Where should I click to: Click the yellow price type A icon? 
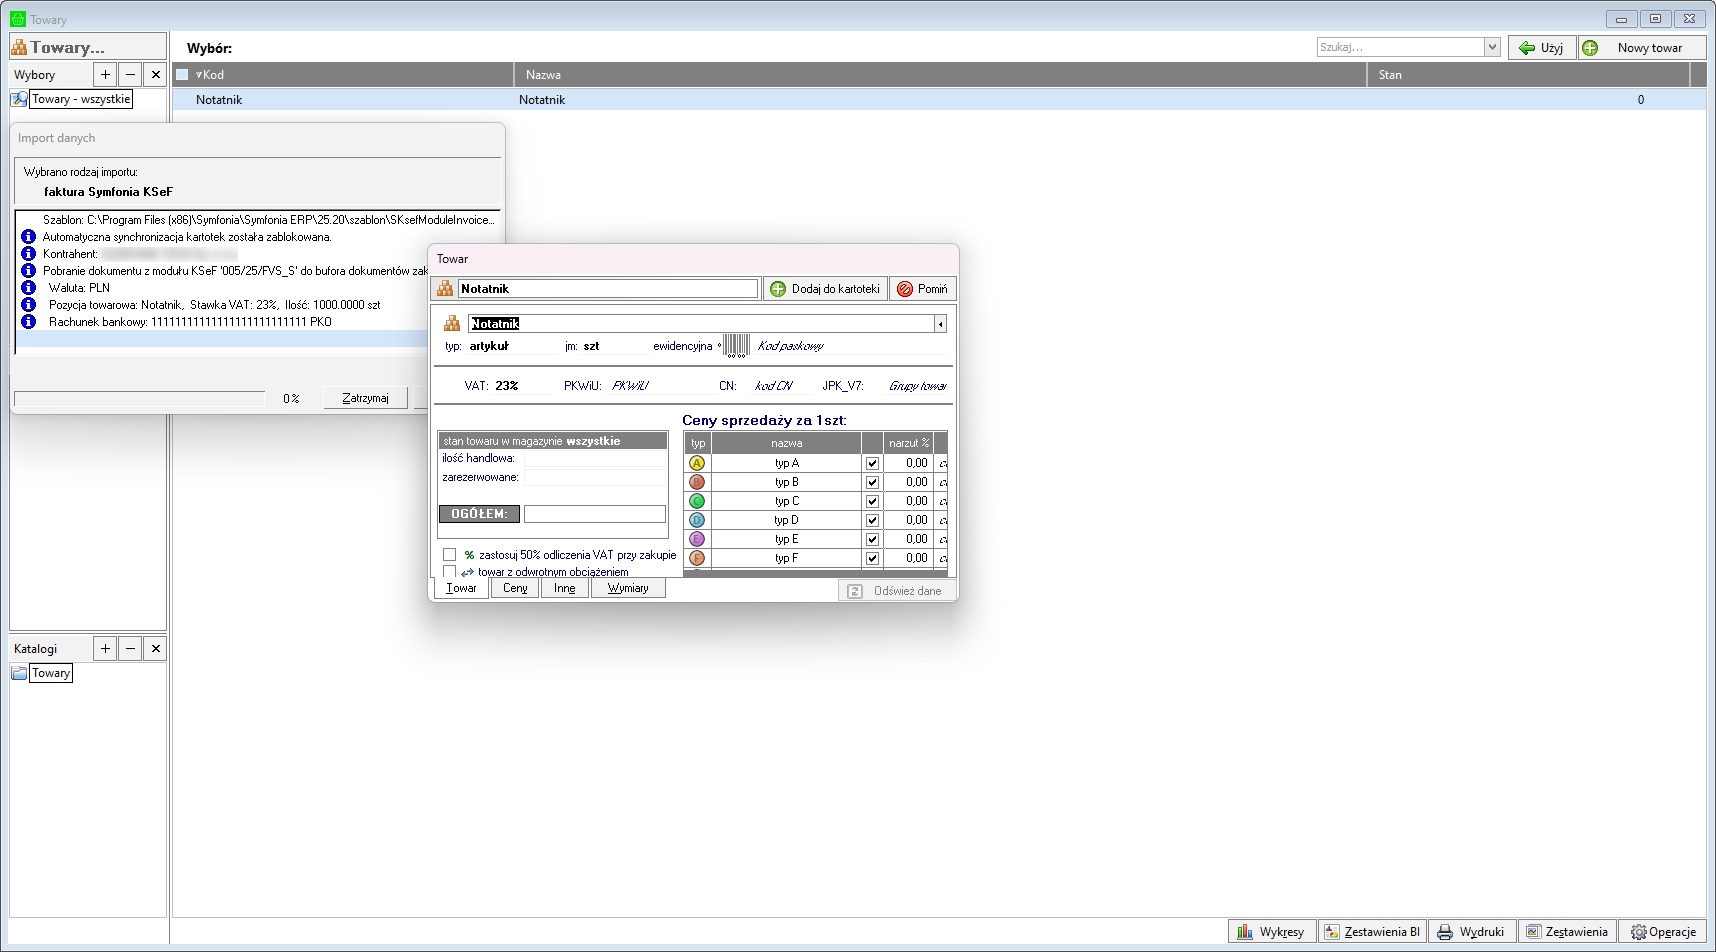pos(697,463)
